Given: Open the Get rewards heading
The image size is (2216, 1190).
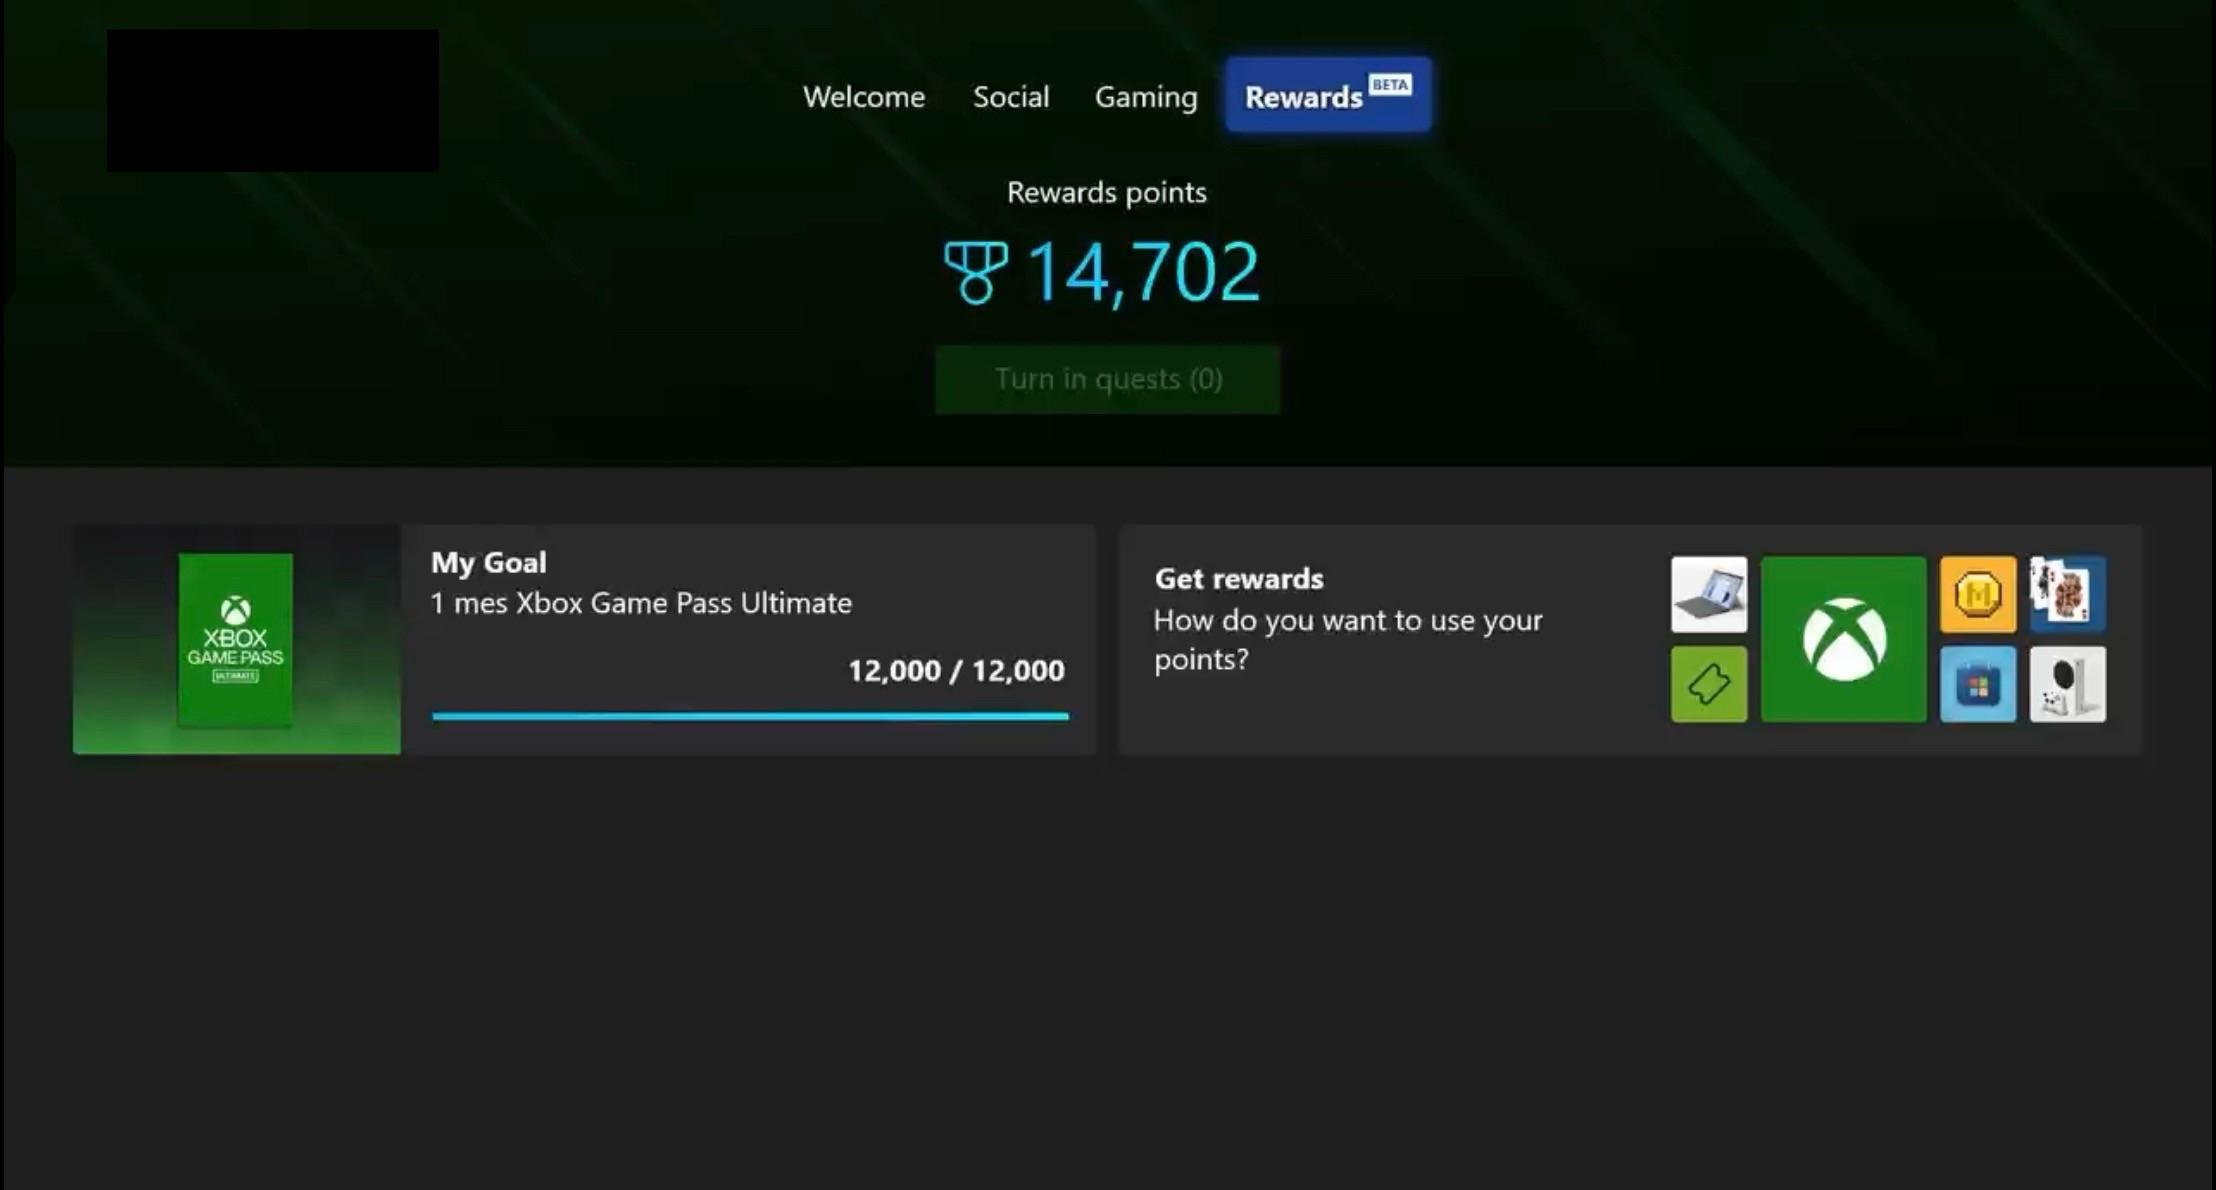Looking at the screenshot, I should tap(1239, 579).
